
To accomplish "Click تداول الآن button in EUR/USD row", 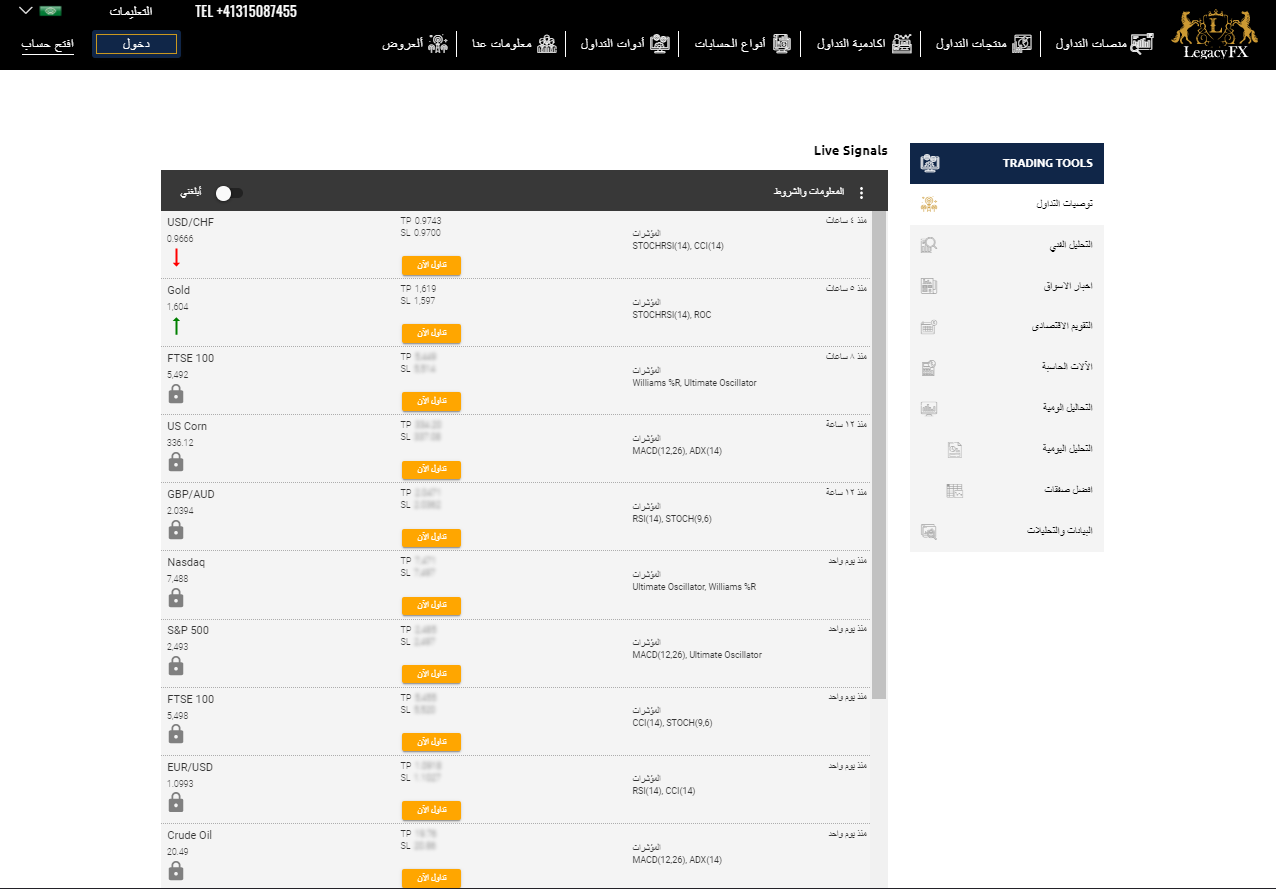I will [431, 810].
